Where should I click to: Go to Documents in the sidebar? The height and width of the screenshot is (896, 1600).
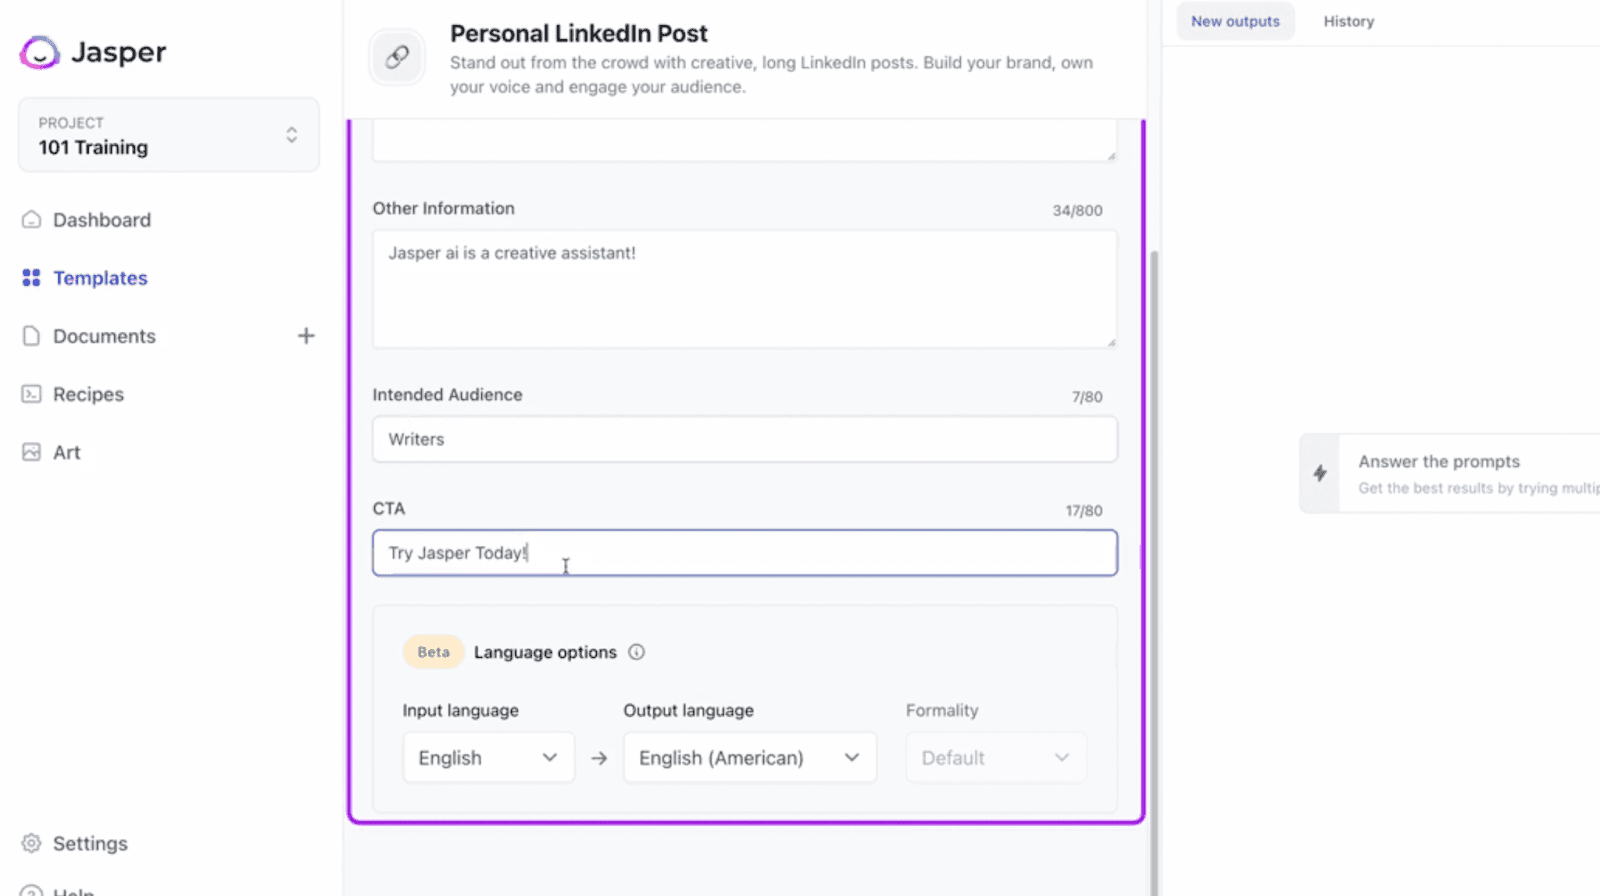tap(104, 336)
